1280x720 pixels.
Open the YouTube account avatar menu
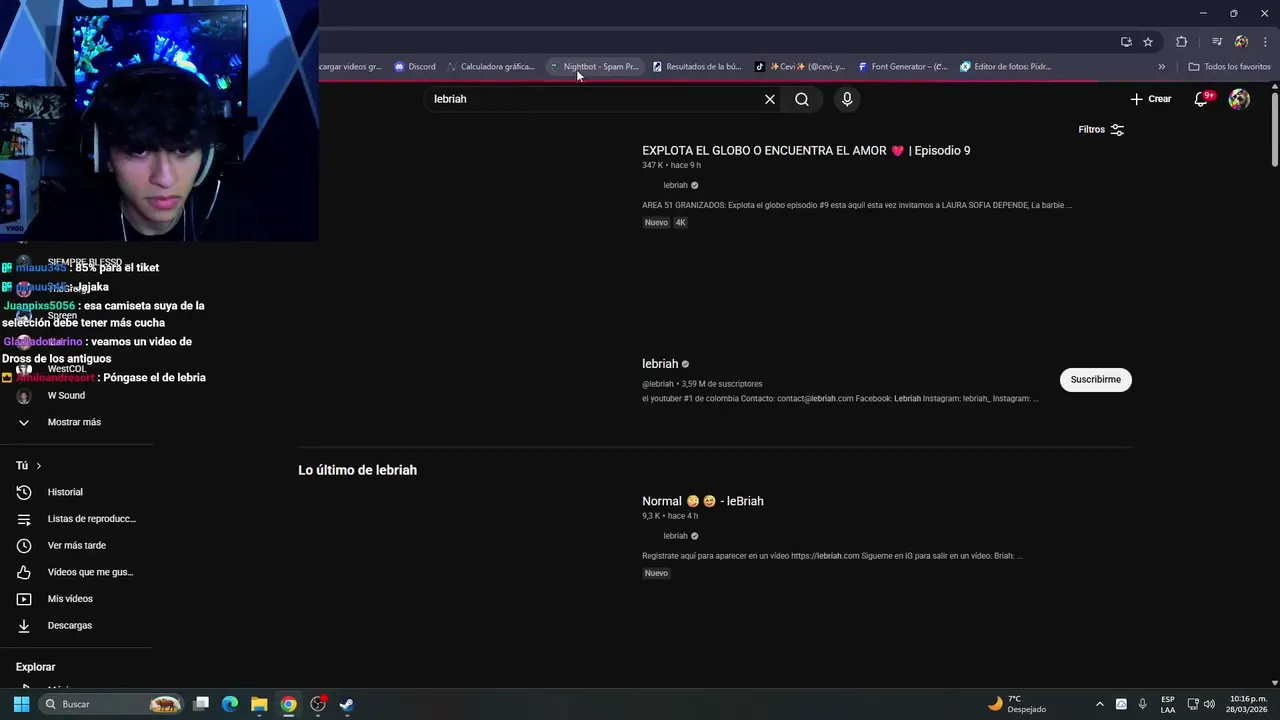coord(1239,99)
